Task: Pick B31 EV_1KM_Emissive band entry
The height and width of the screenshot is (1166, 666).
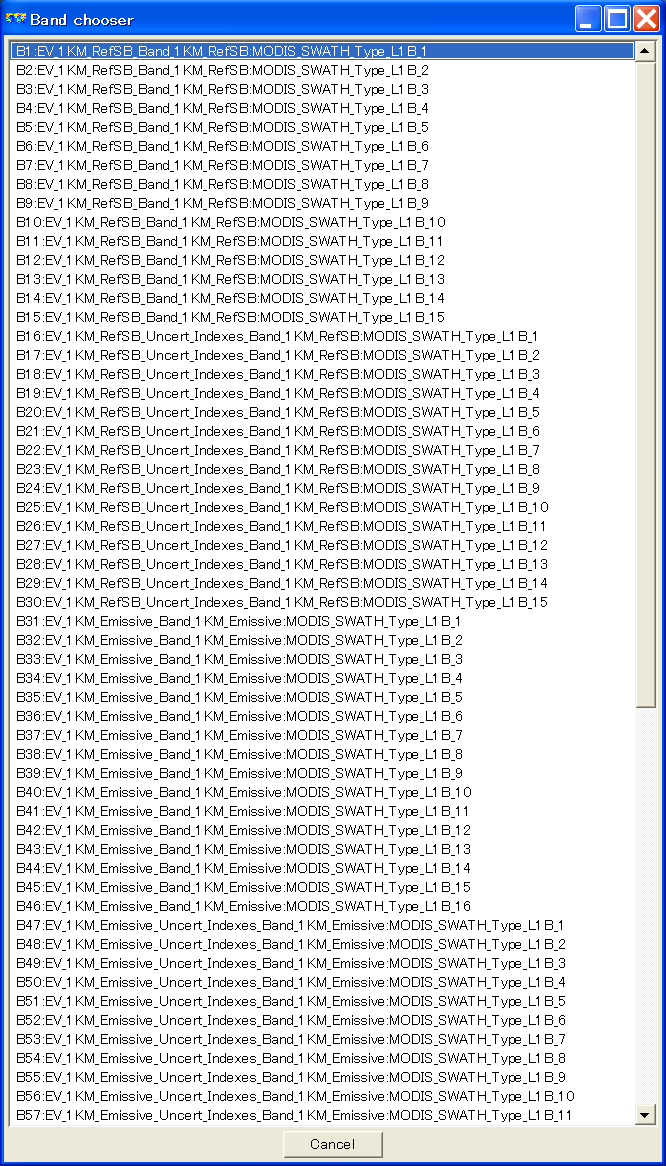Action: tap(323, 621)
